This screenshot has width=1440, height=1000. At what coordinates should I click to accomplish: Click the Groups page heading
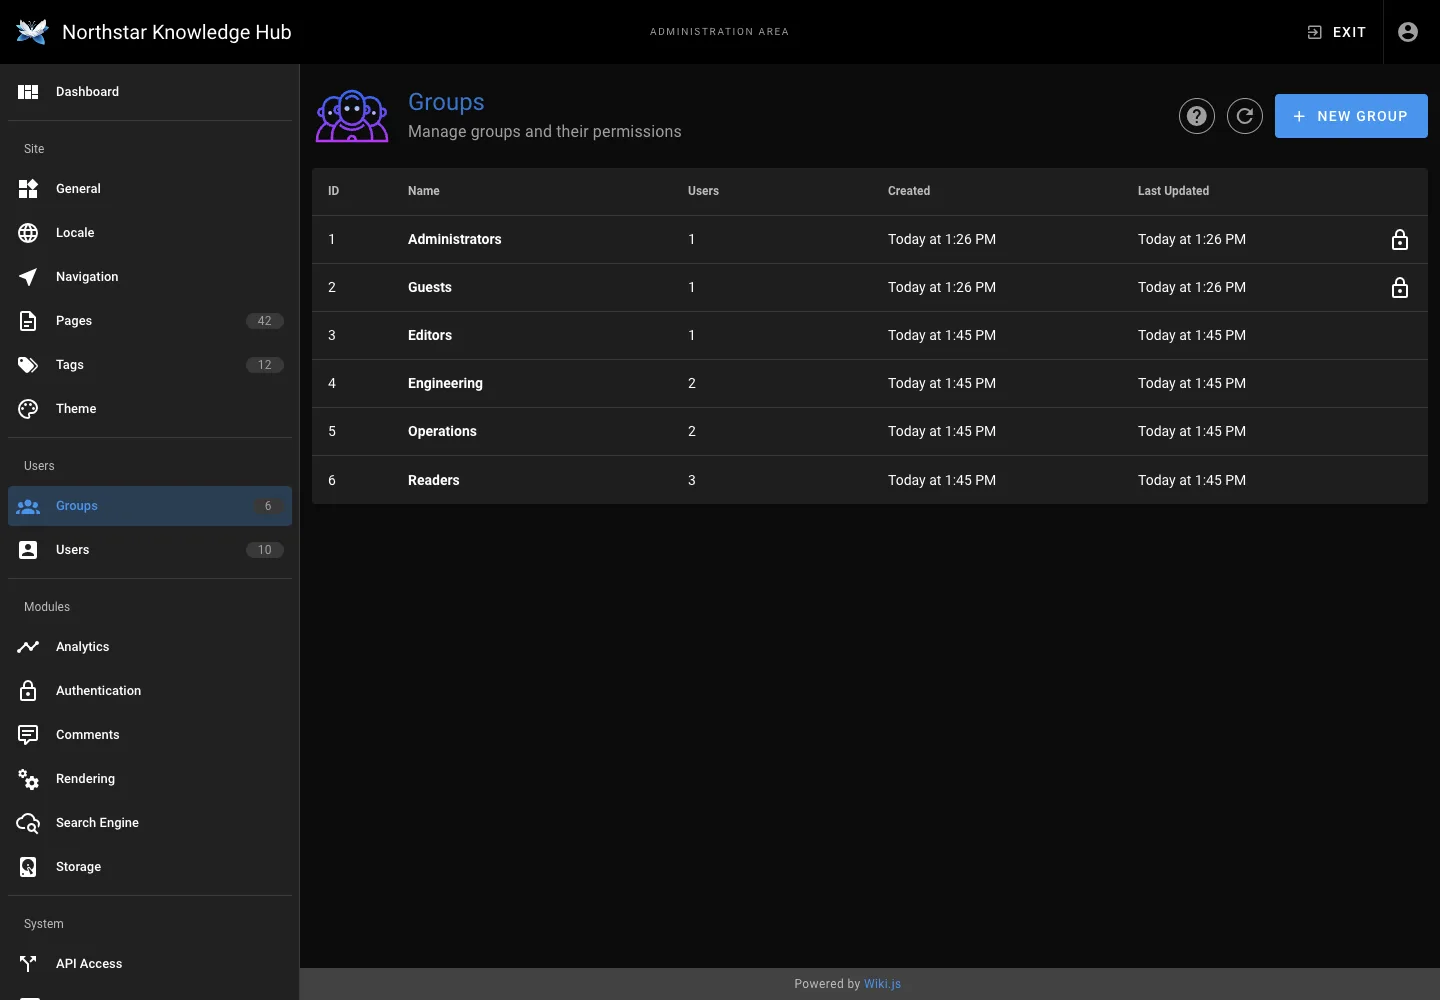(x=446, y=102)
